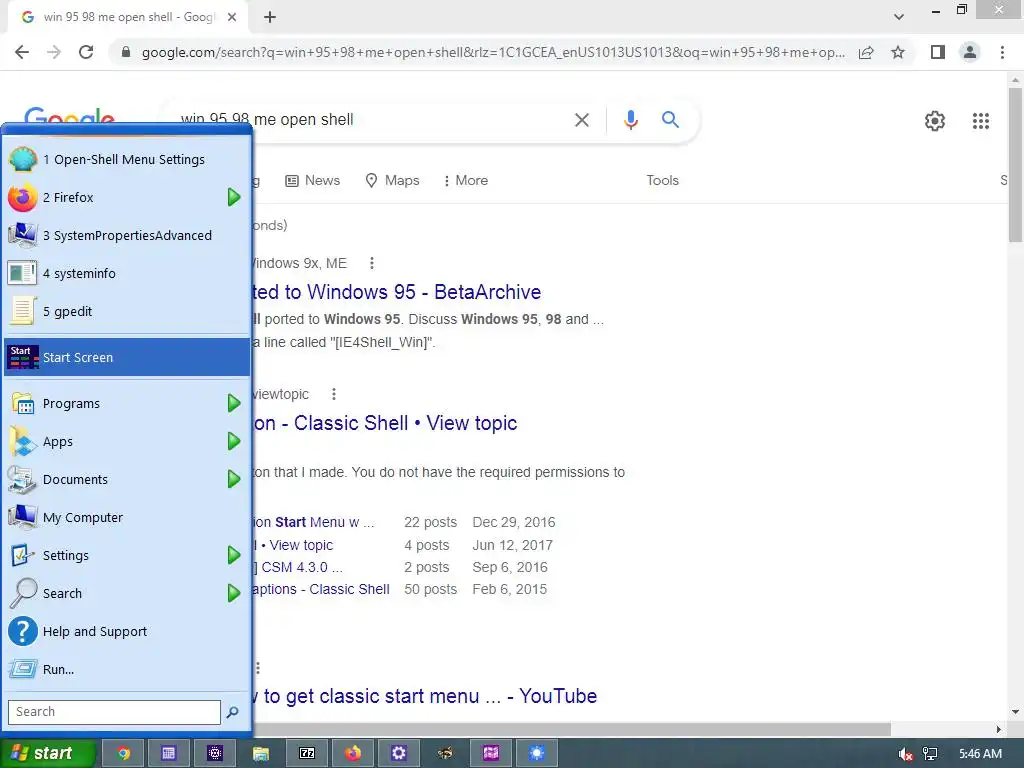Expand the Firefox submenu arrow
Image resolution: width=1024 pixels, height=768 pixels.
[x=234, y=197]
